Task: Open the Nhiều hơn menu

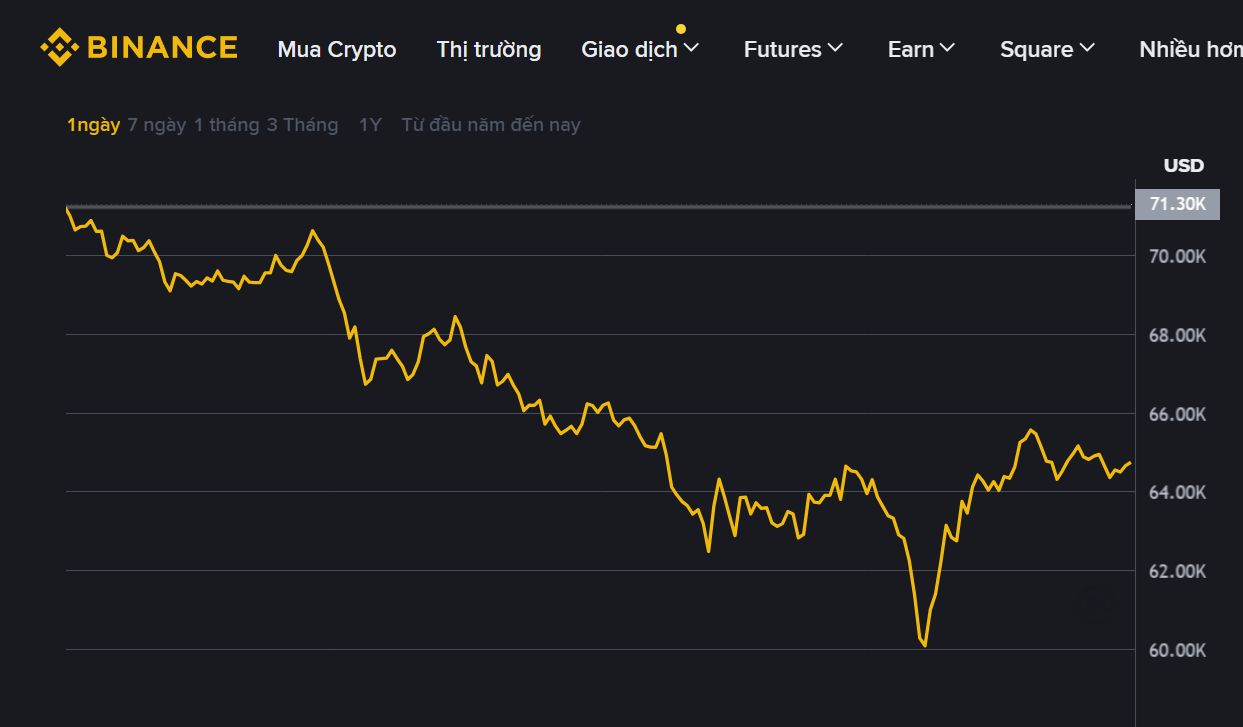Action: click(1190, 49)
